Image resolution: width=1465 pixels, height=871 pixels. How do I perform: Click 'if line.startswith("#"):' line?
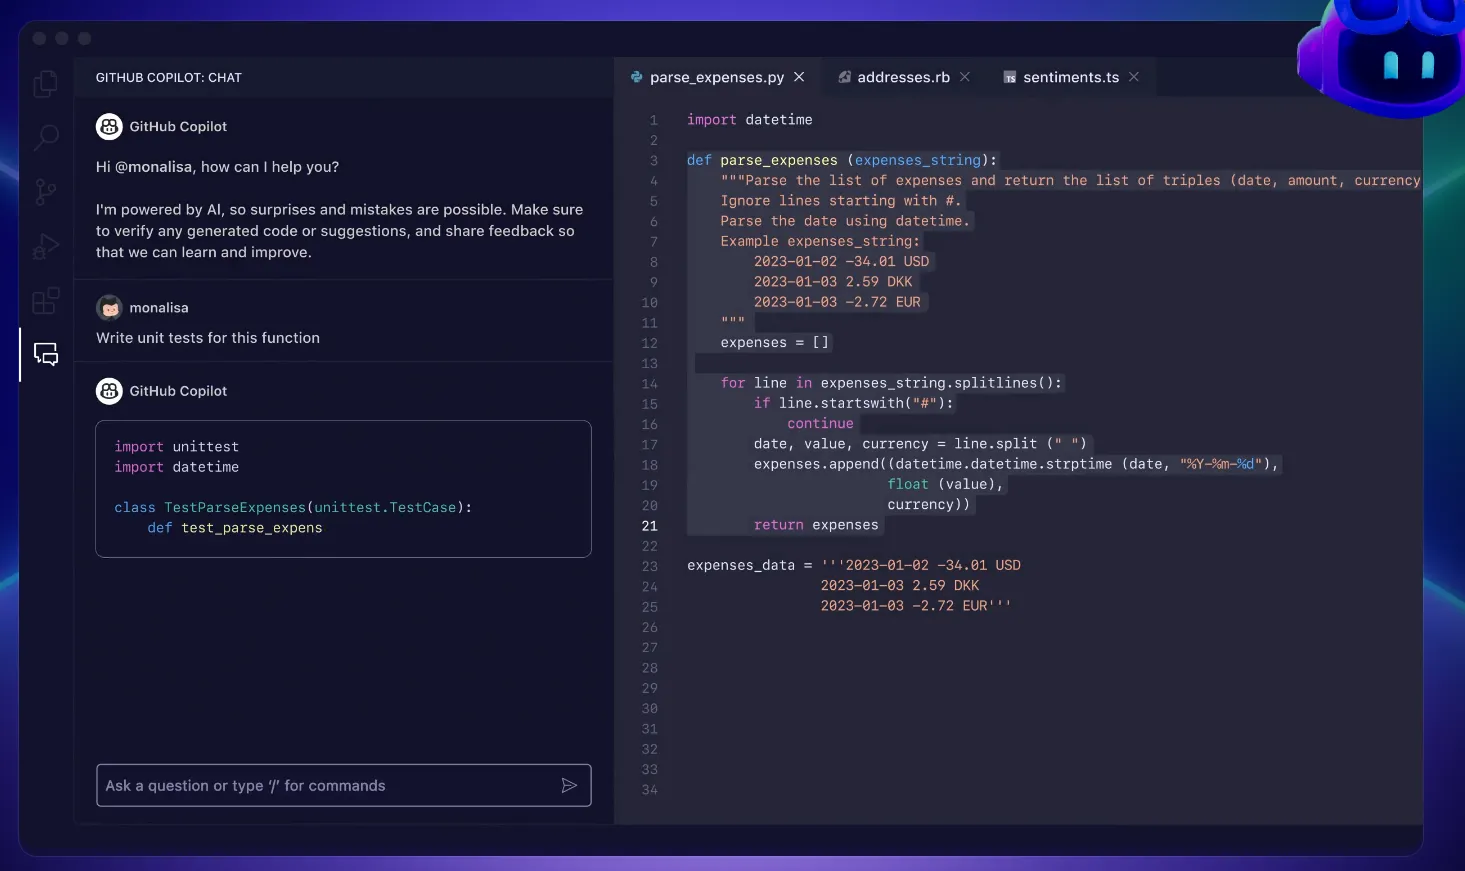pyautogui.click(x=854, y=403)
